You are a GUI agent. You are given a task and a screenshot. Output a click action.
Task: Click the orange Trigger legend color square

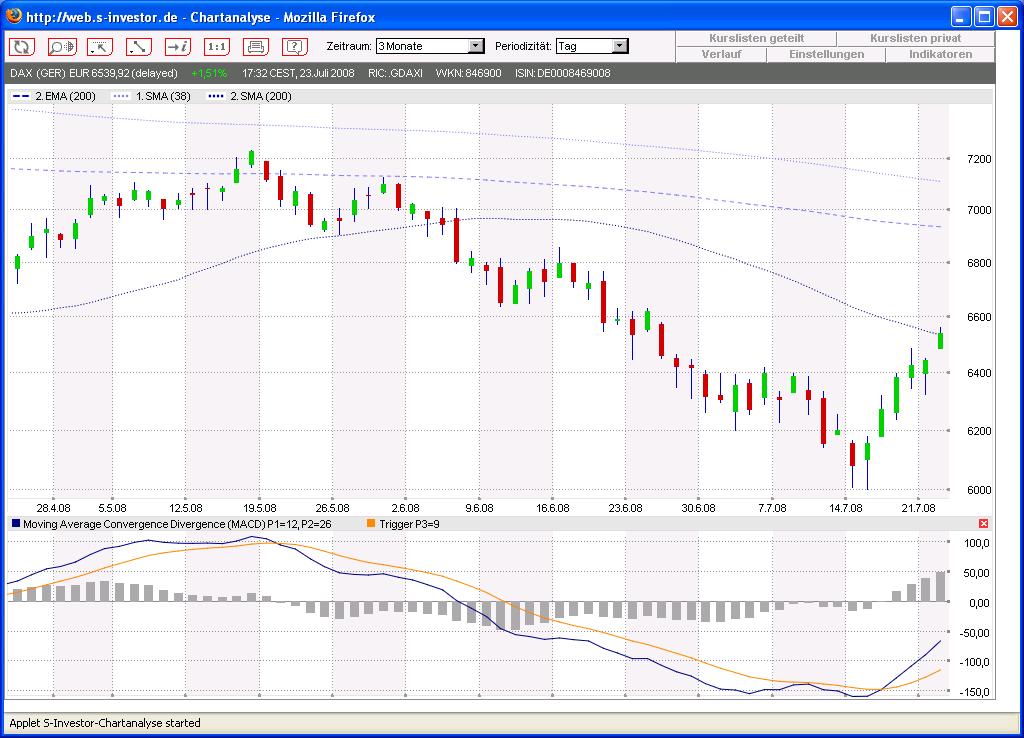point(371,523)
